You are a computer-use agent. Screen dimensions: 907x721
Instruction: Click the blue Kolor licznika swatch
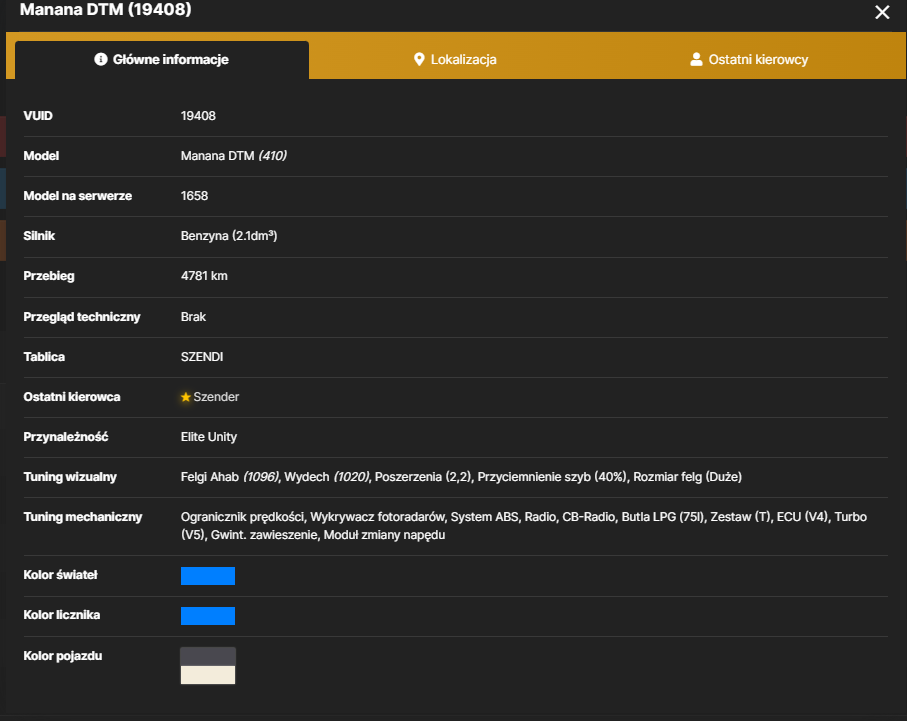(208, 616)
